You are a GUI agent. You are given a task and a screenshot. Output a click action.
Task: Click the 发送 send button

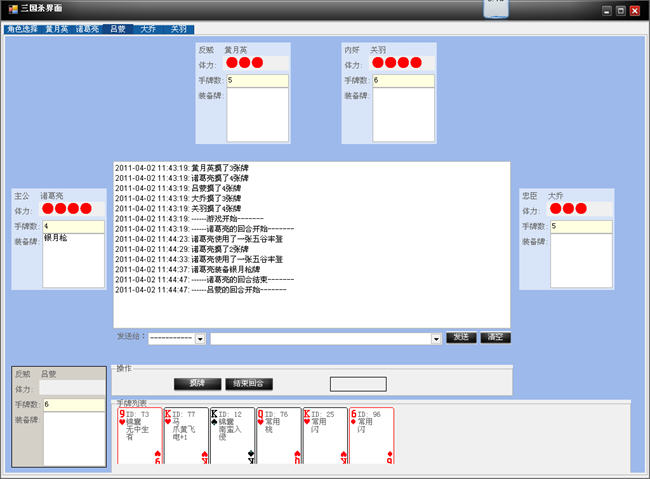[x=461, y=337]
